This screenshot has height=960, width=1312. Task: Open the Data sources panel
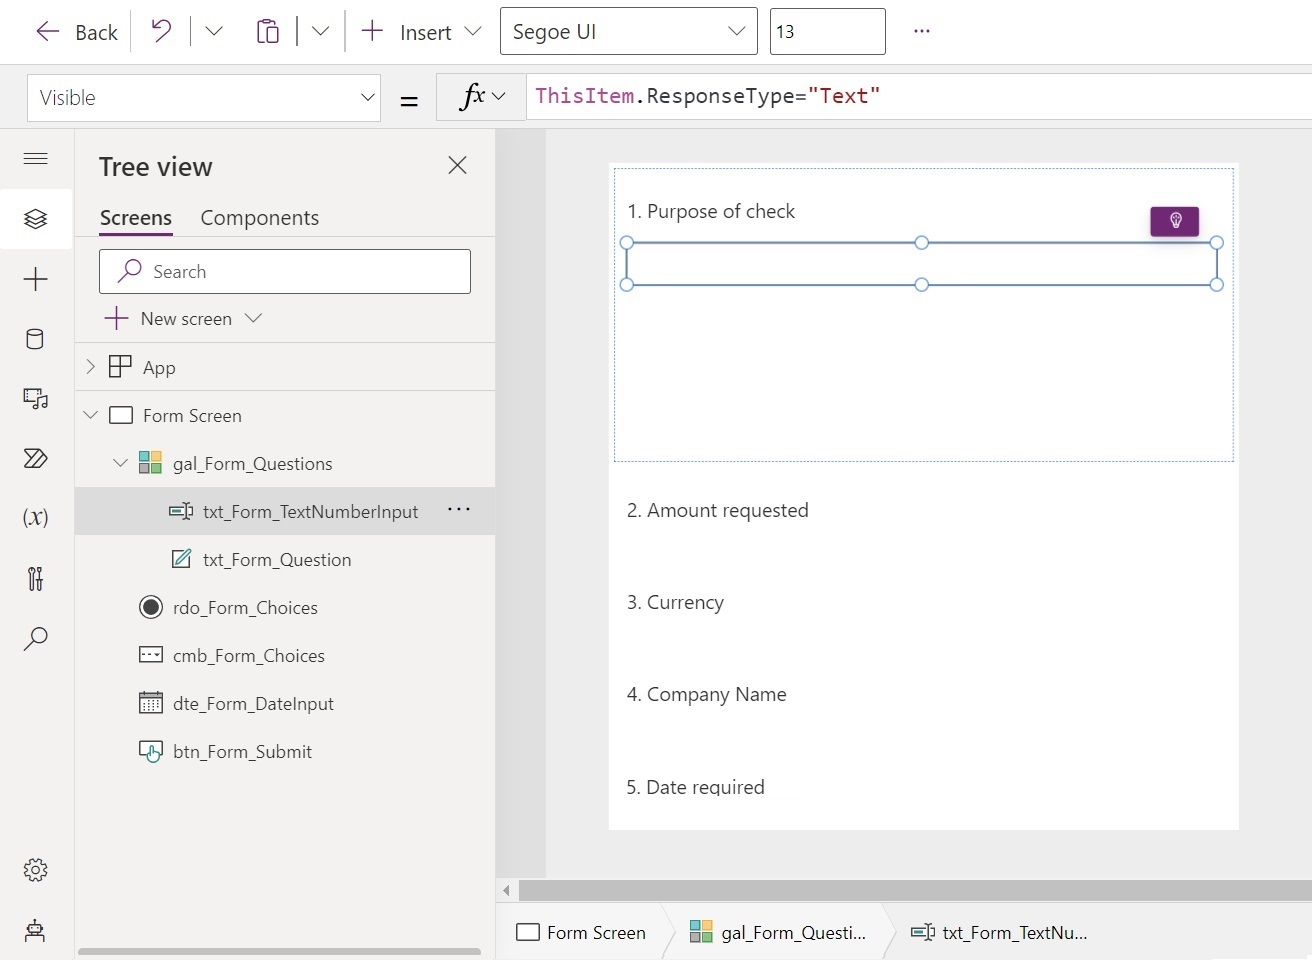click(x=35, y=339)
